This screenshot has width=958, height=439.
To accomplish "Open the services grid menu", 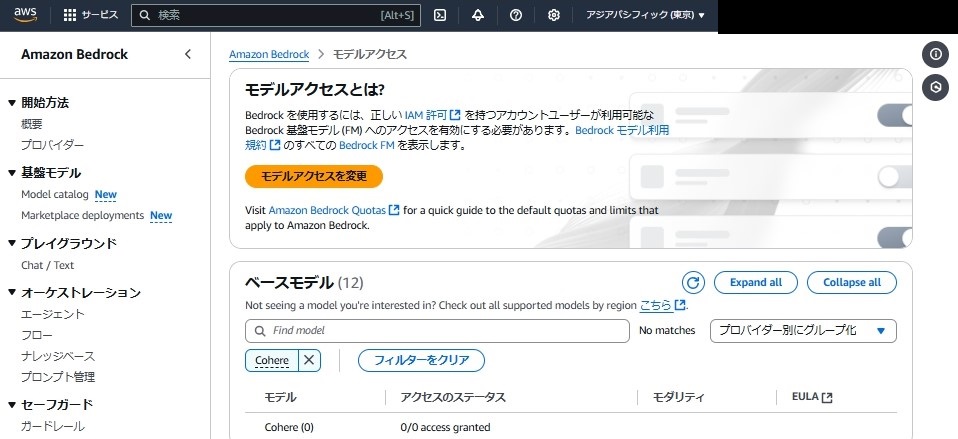I will [x=91, y=15].
